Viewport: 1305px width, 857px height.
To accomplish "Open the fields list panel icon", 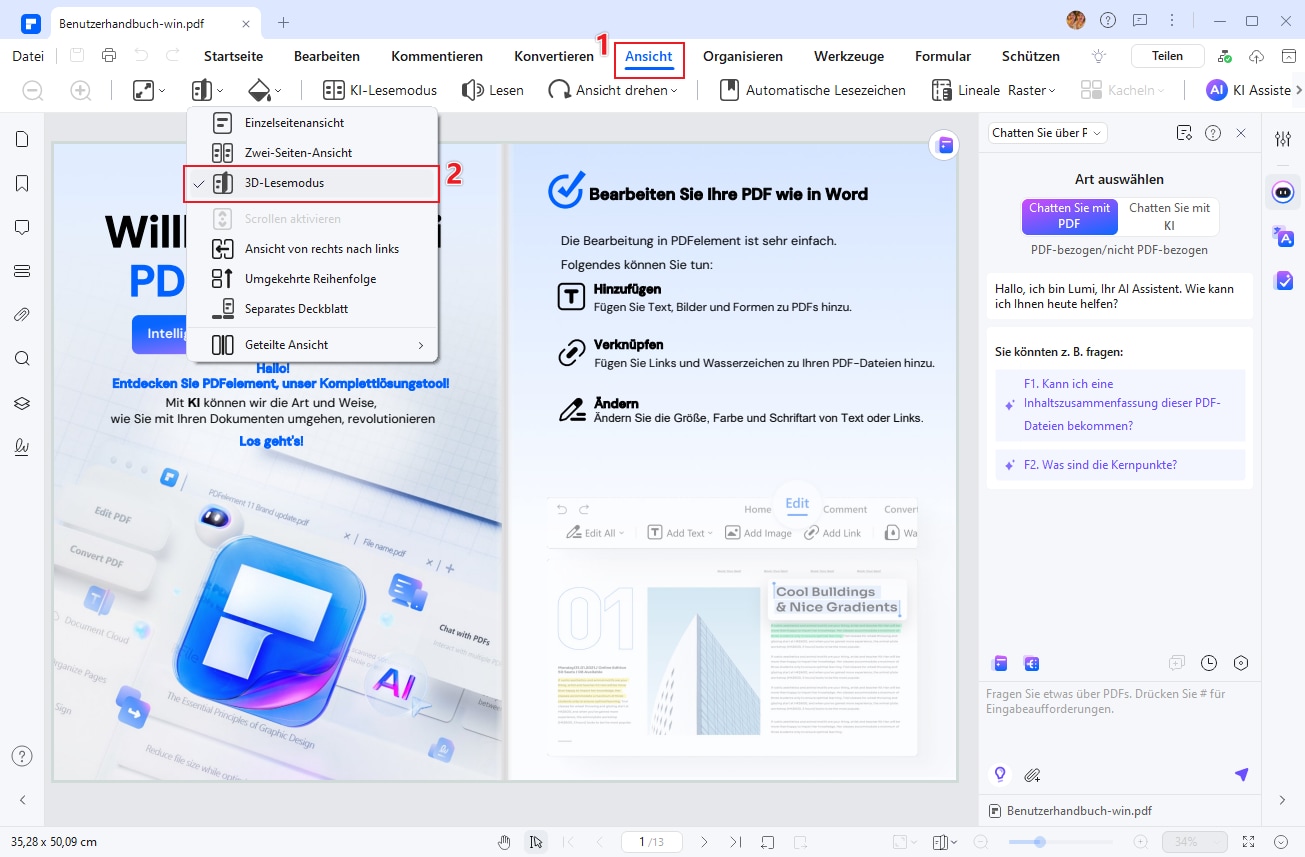I will click(x=22, y=271).
